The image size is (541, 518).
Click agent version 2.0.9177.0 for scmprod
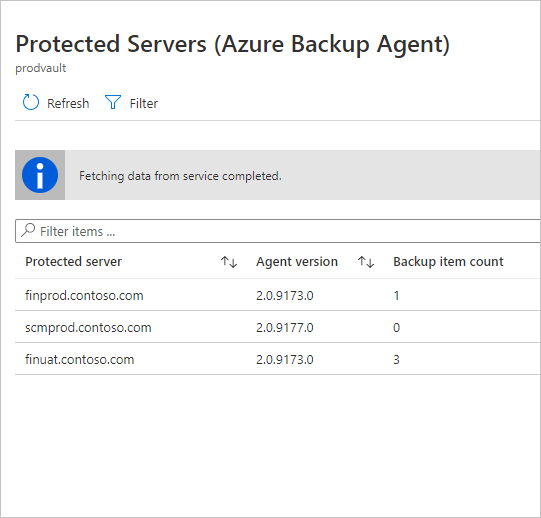pyautogui.click(x=285, y=327)
